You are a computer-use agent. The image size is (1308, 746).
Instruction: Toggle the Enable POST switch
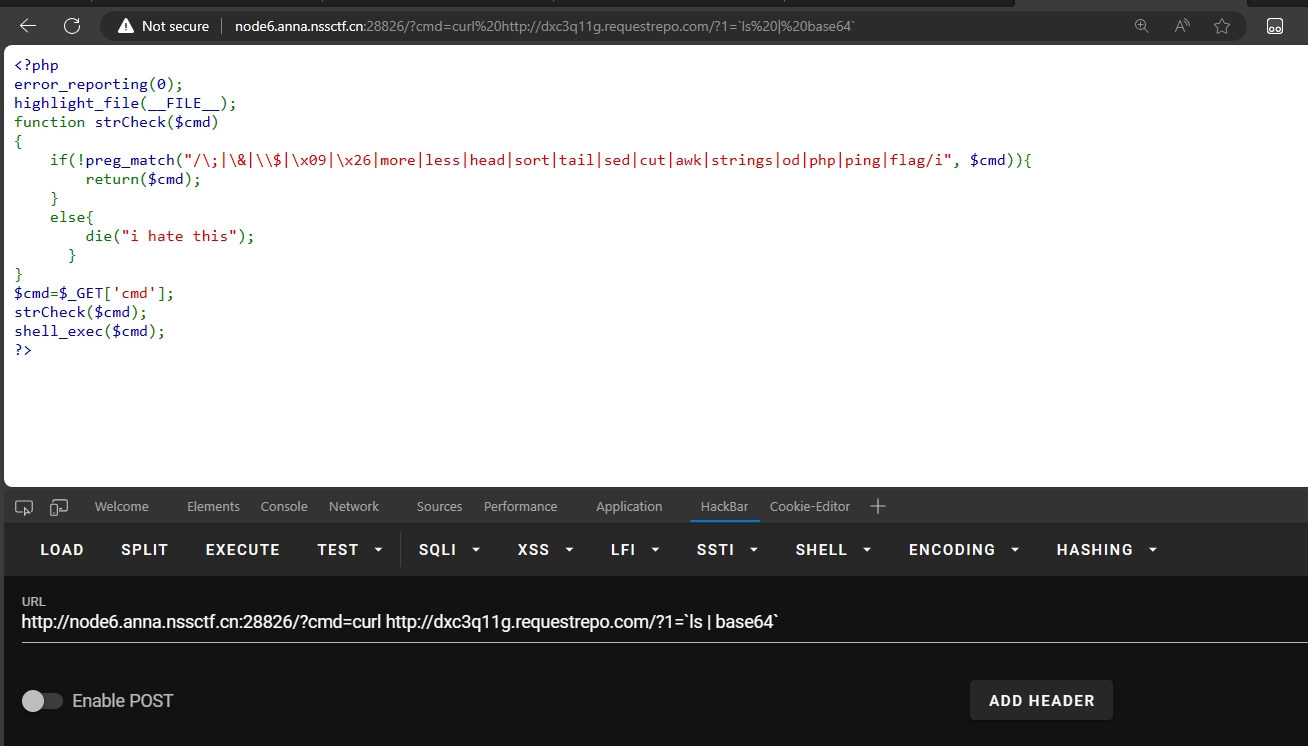click(x=42, y=701)
